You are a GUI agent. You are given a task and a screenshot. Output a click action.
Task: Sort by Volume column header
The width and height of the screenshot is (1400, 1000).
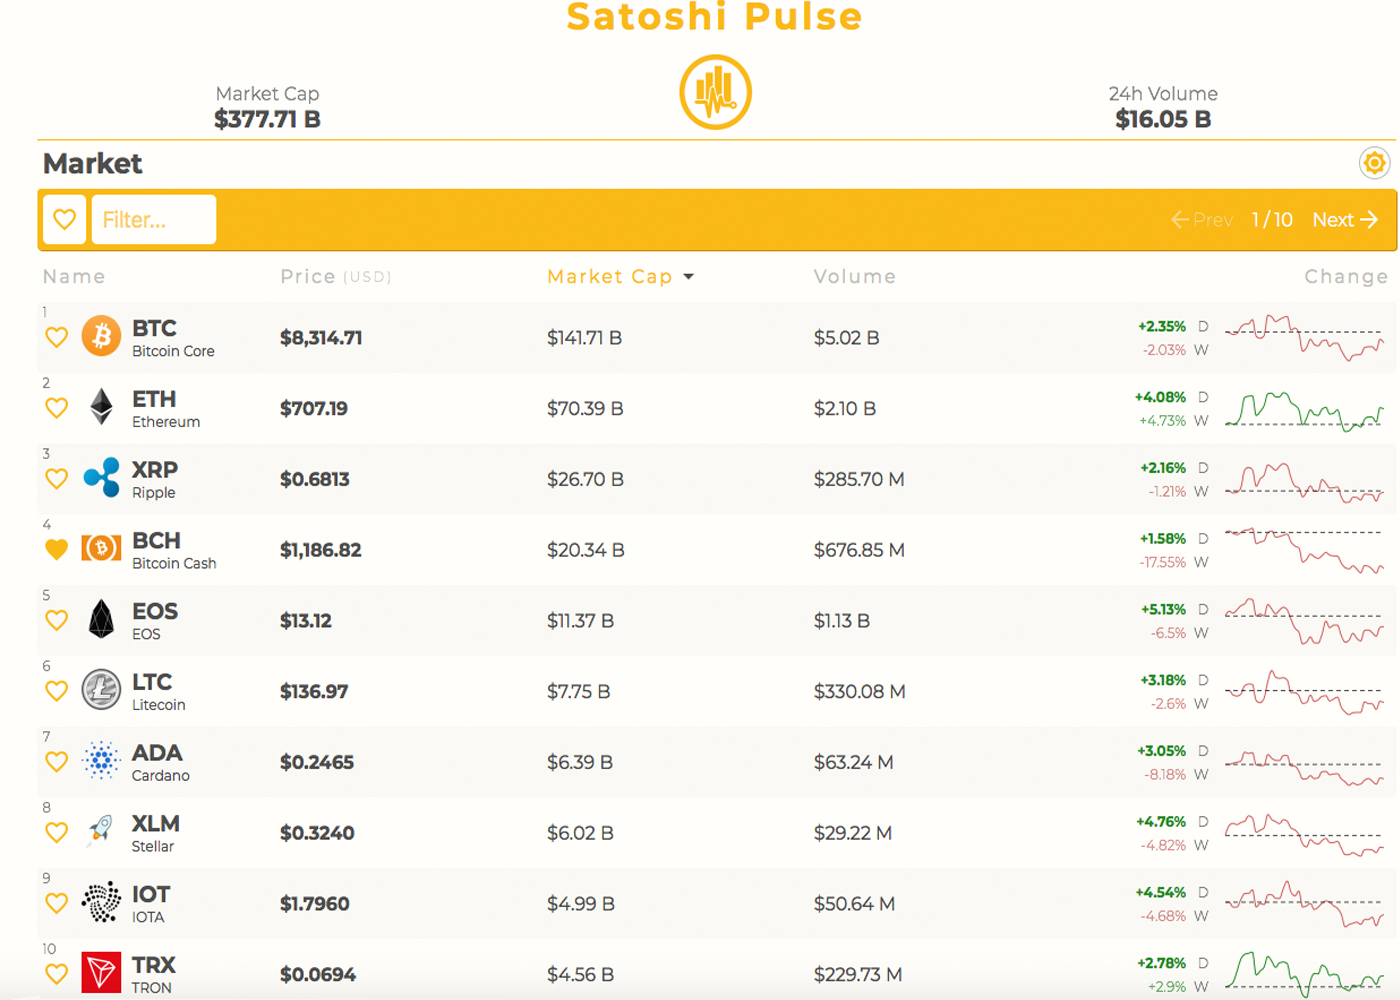click(855, 277)
